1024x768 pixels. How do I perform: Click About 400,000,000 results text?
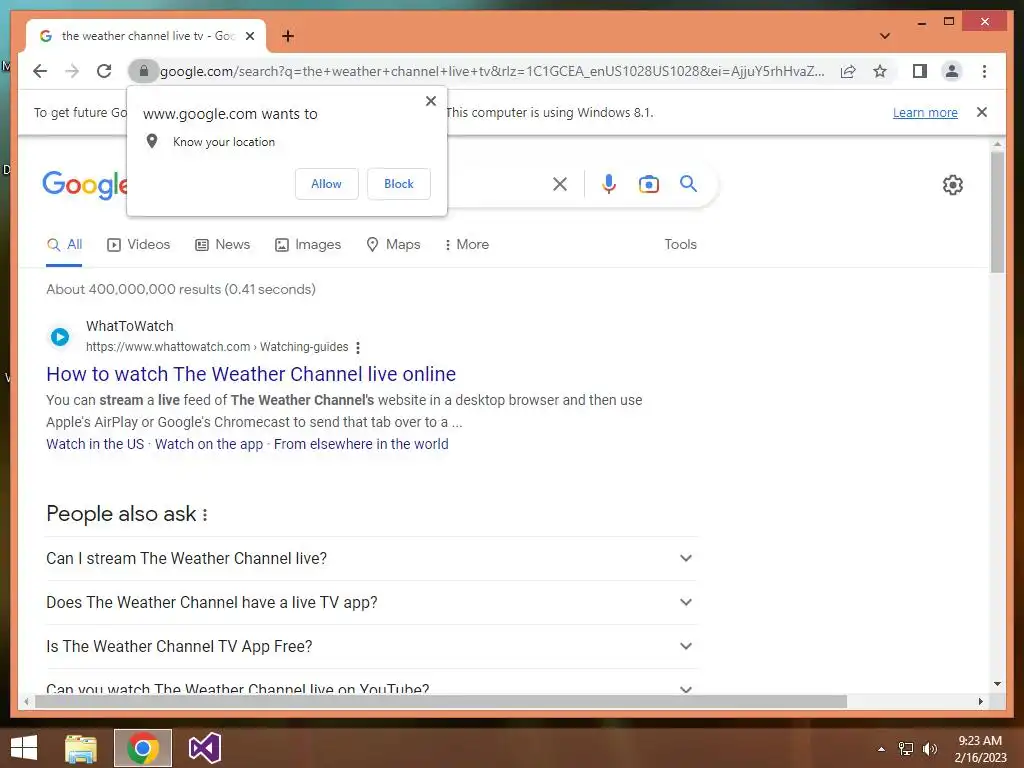[x=181, y=289]
